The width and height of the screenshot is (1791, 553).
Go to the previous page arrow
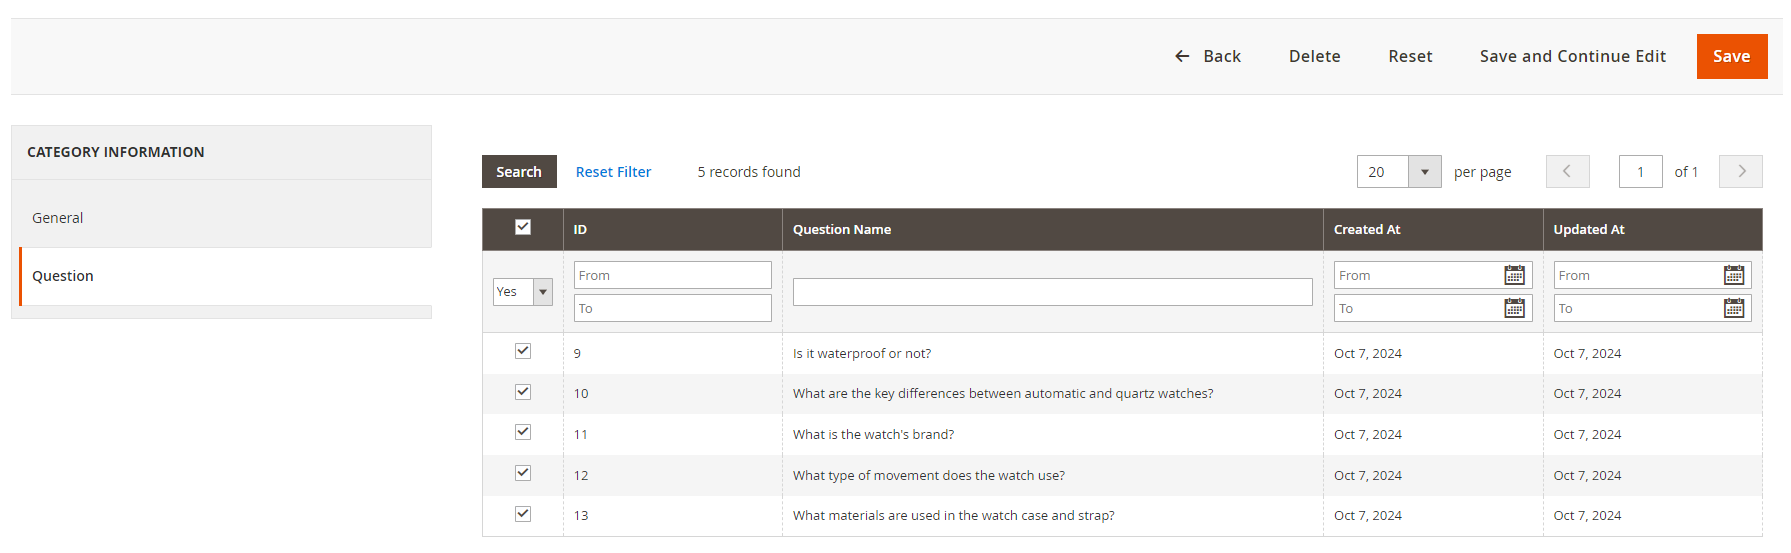tap(1567, 172)
